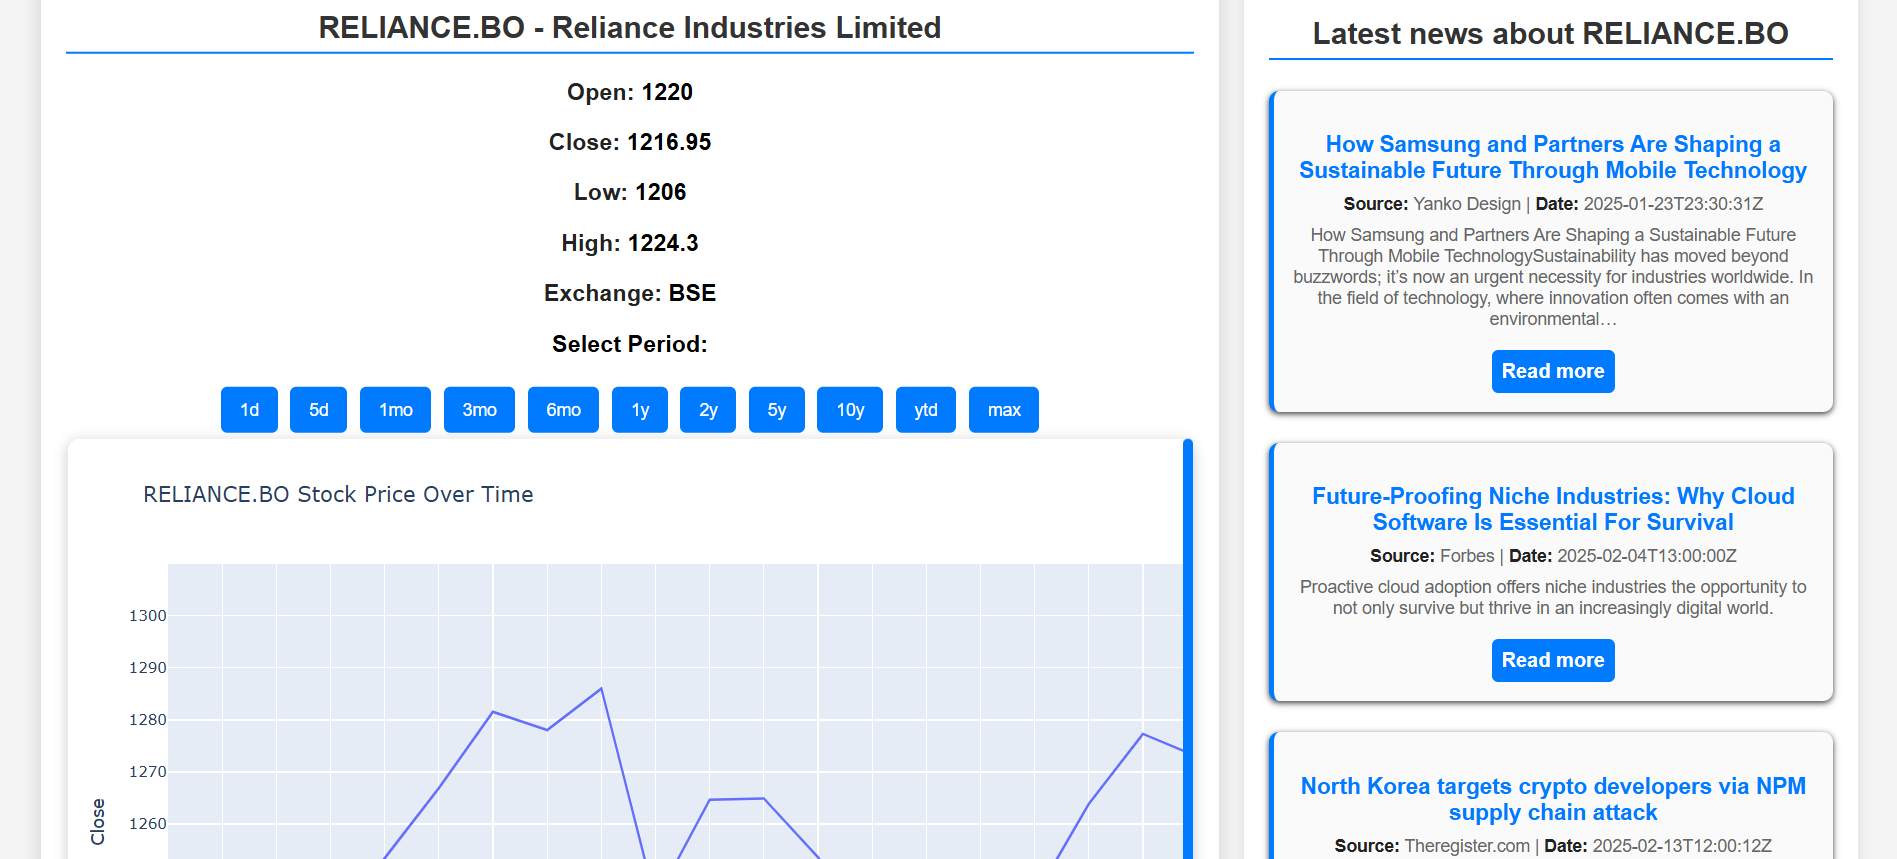Click the Theregister.com source line

point(1553,846)
